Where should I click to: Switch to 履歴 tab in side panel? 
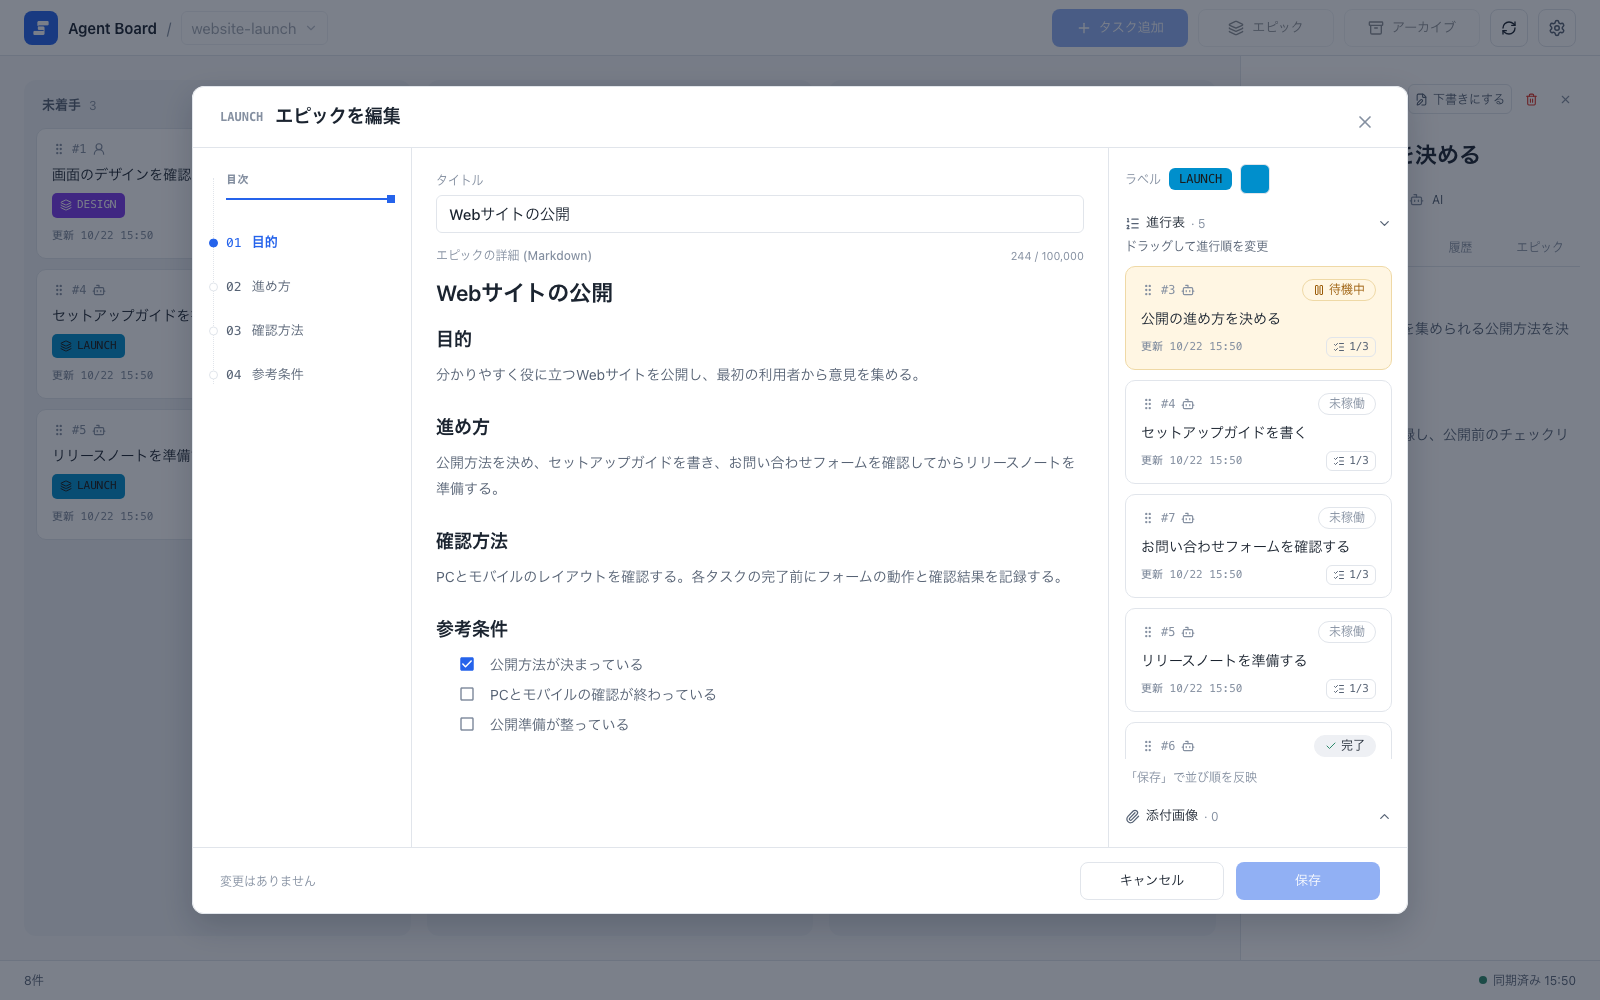pos(1460,247)
